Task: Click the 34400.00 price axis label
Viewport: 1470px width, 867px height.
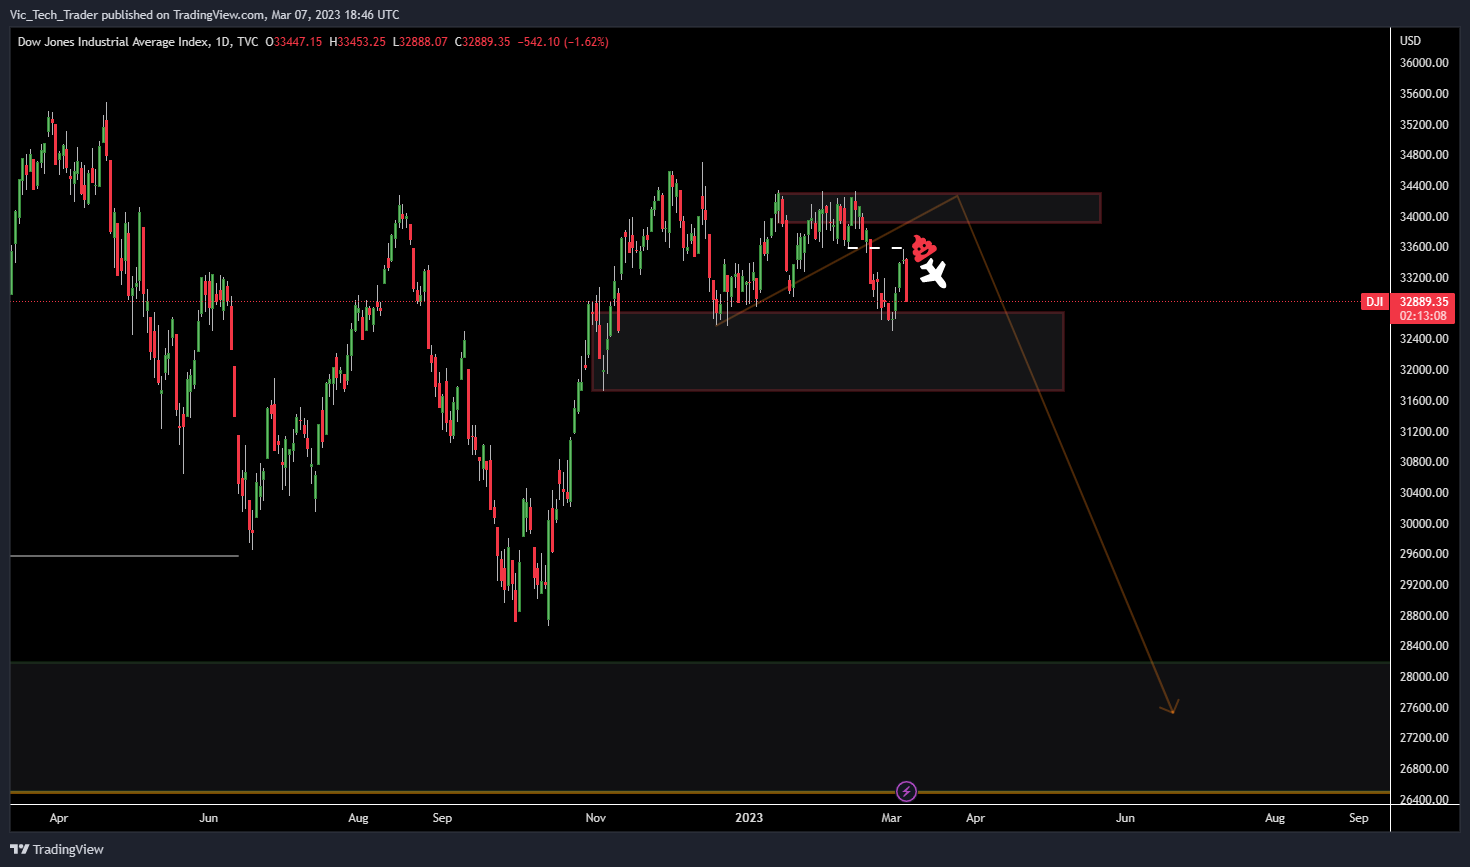Action: (1424, 186)
